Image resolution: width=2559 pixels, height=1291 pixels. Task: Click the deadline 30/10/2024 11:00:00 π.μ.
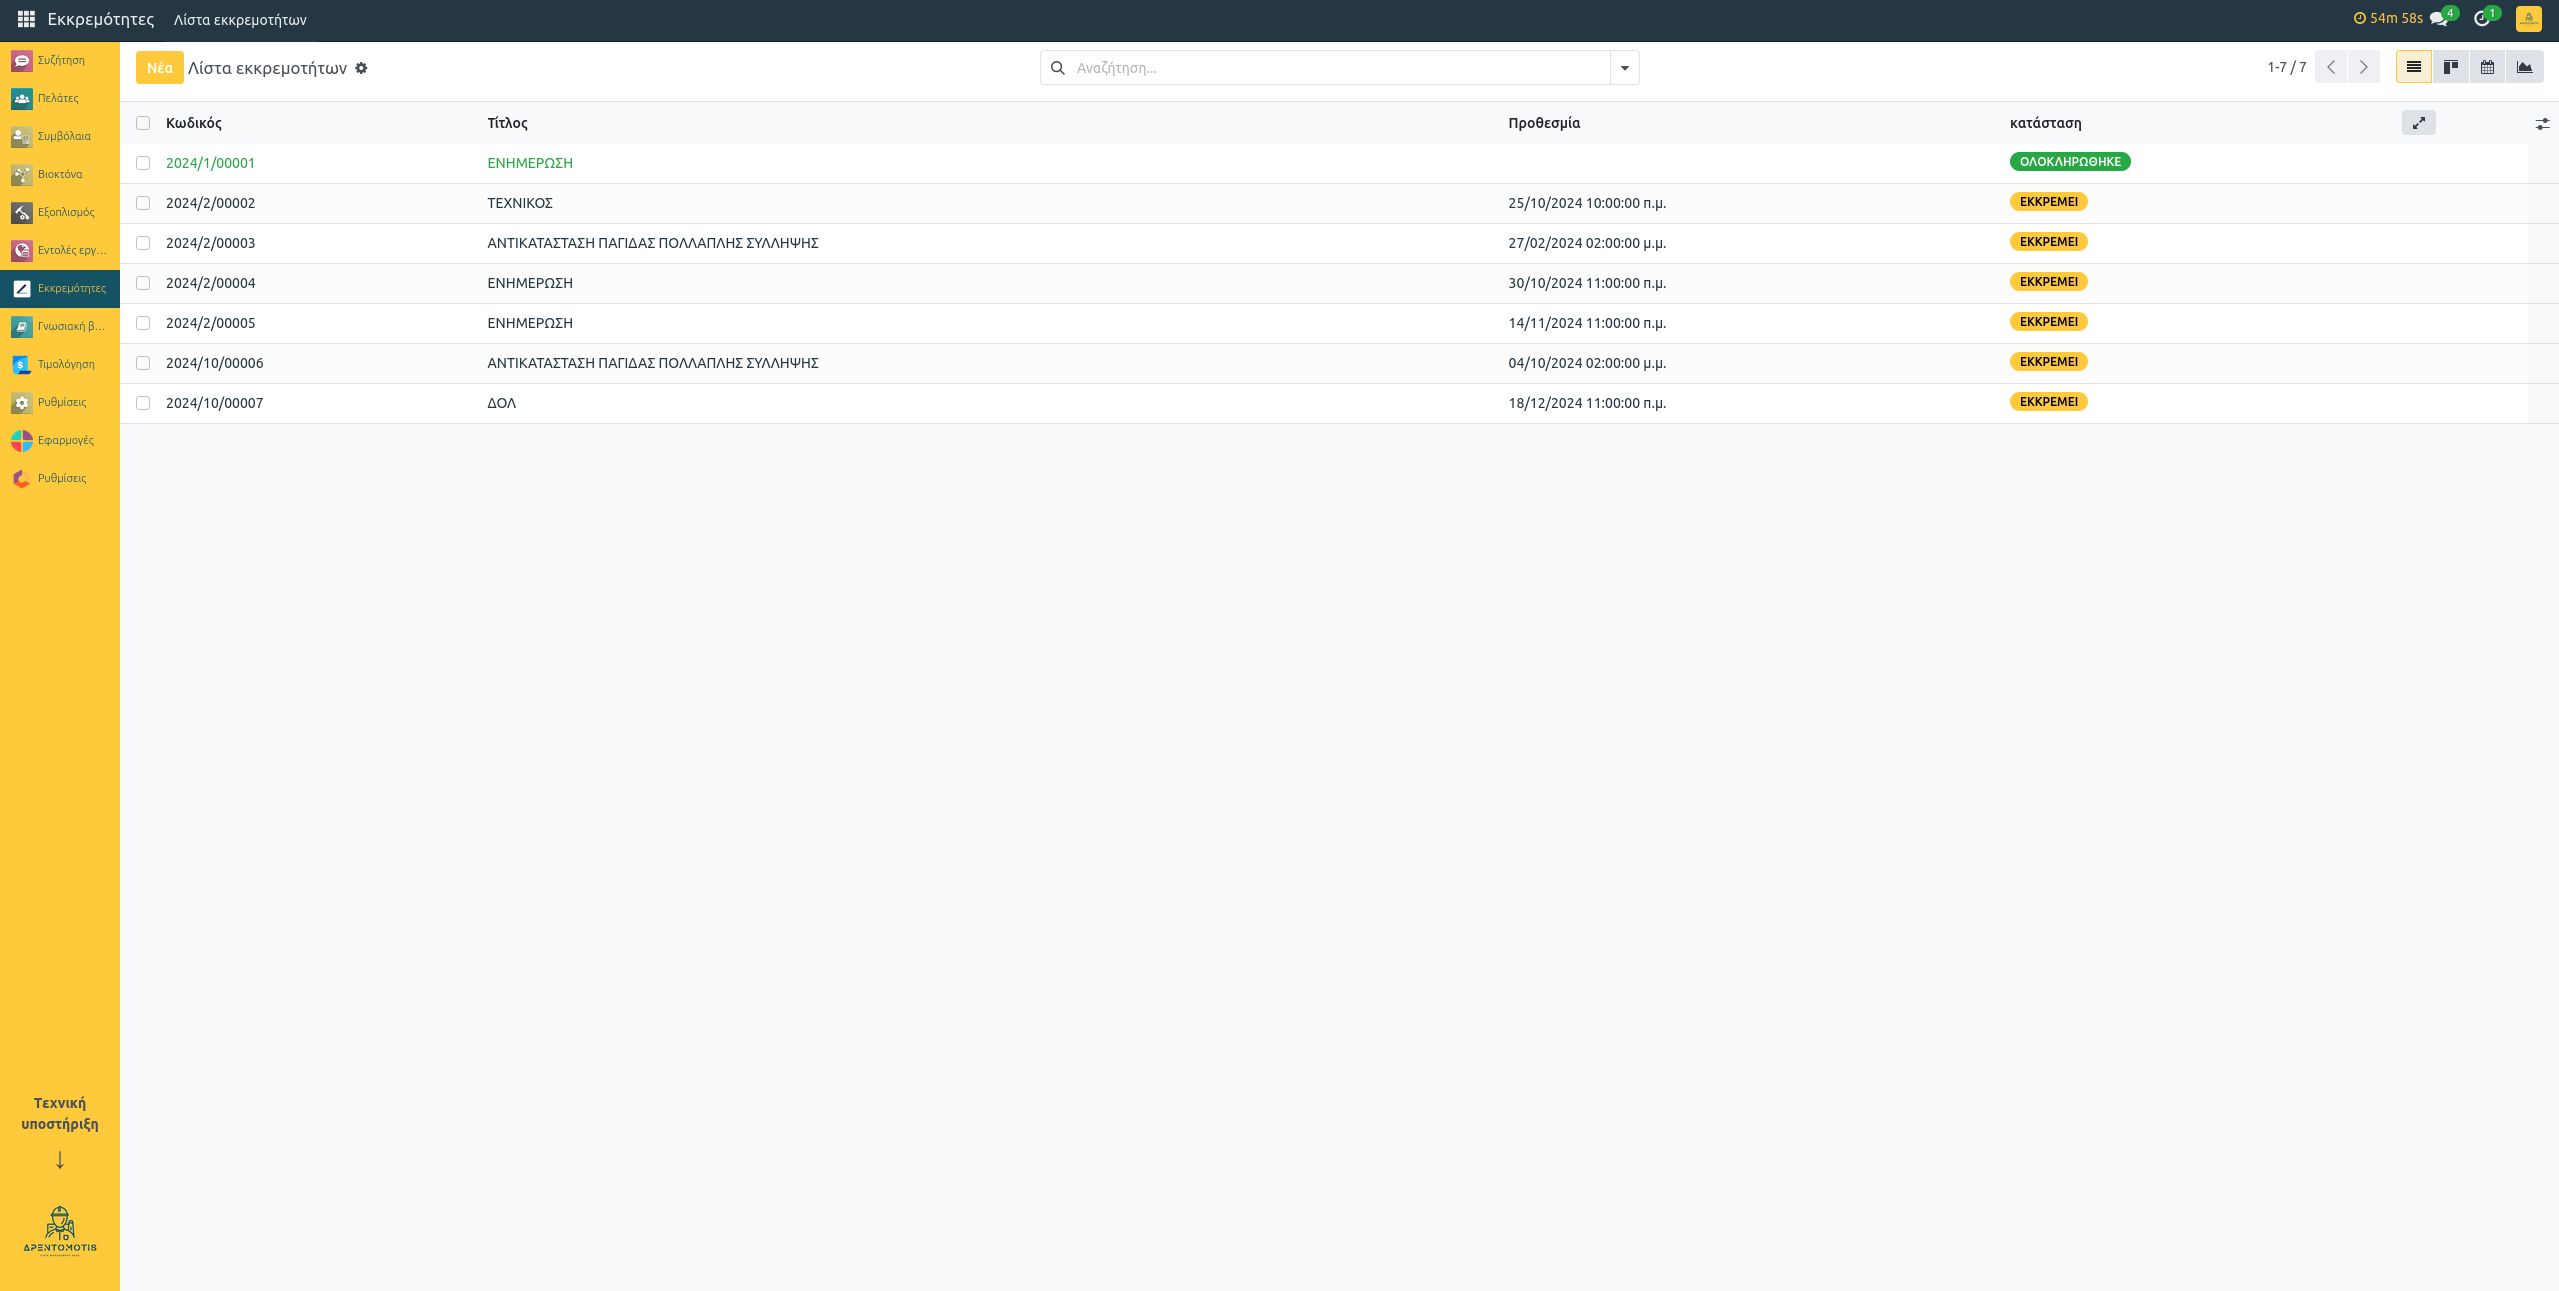pos(1587,283)
